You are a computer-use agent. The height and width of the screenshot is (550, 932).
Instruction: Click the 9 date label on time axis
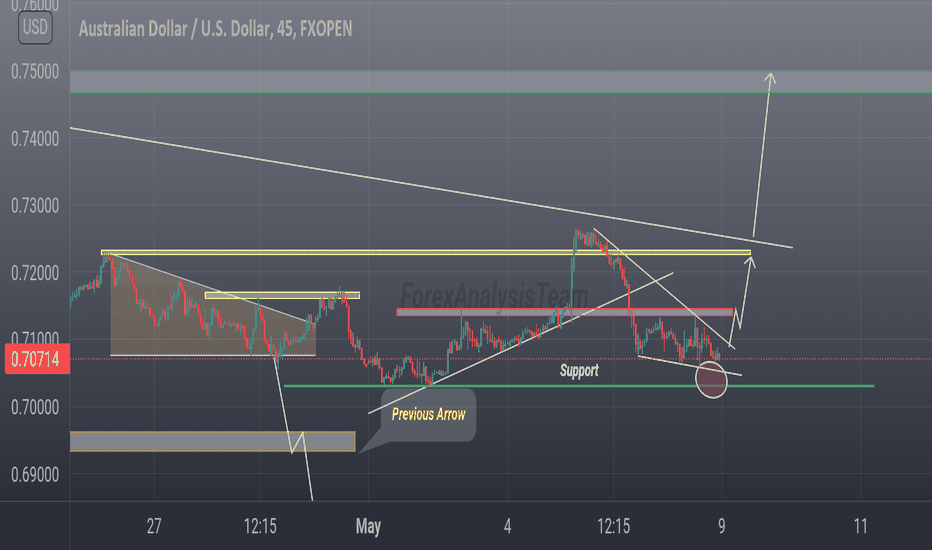(721, 526)
